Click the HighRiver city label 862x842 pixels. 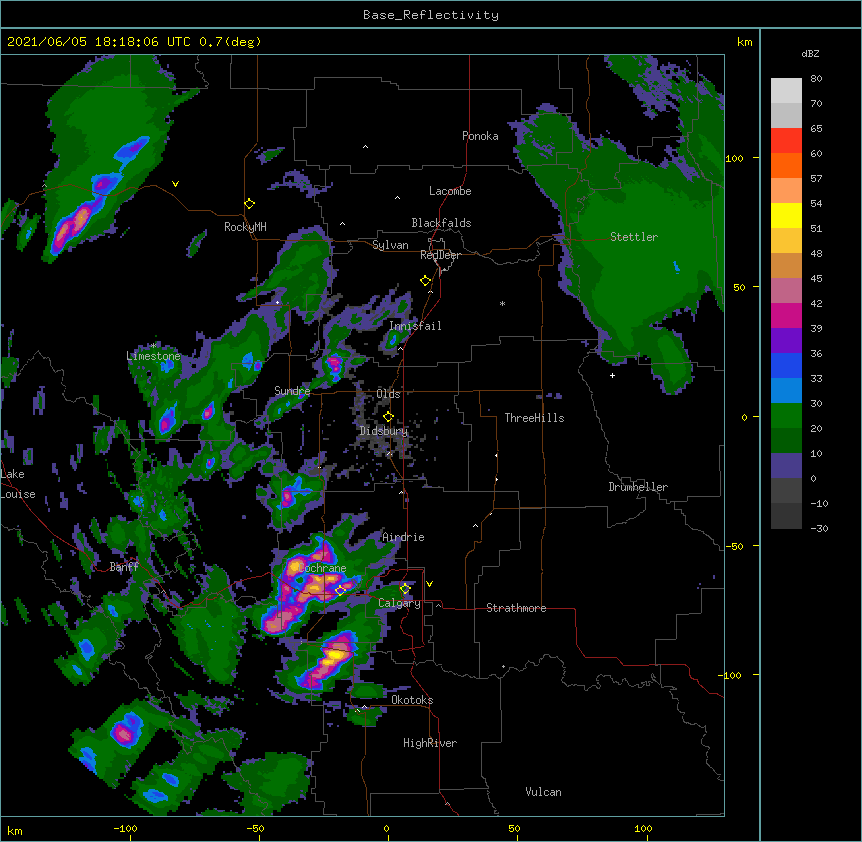430,743
